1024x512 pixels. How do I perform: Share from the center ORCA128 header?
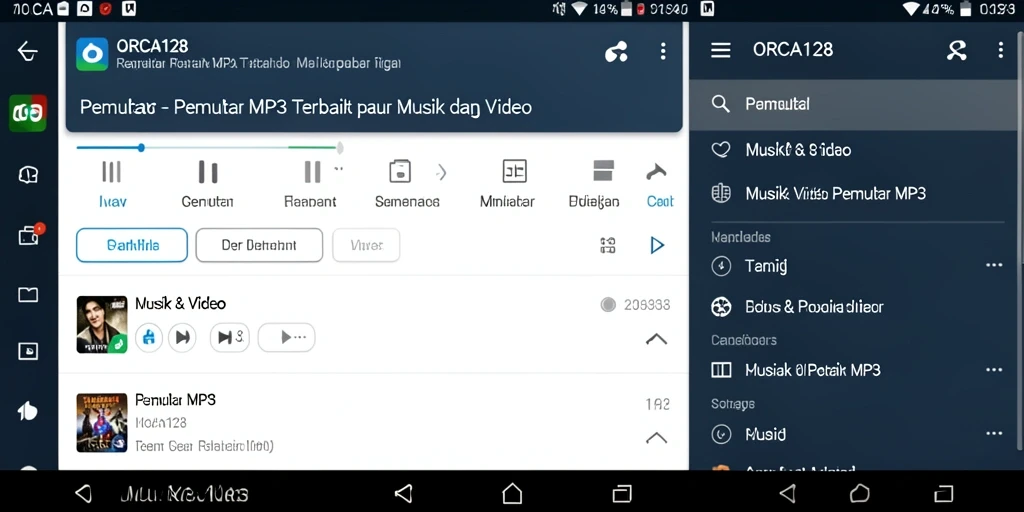click(616, 52)
